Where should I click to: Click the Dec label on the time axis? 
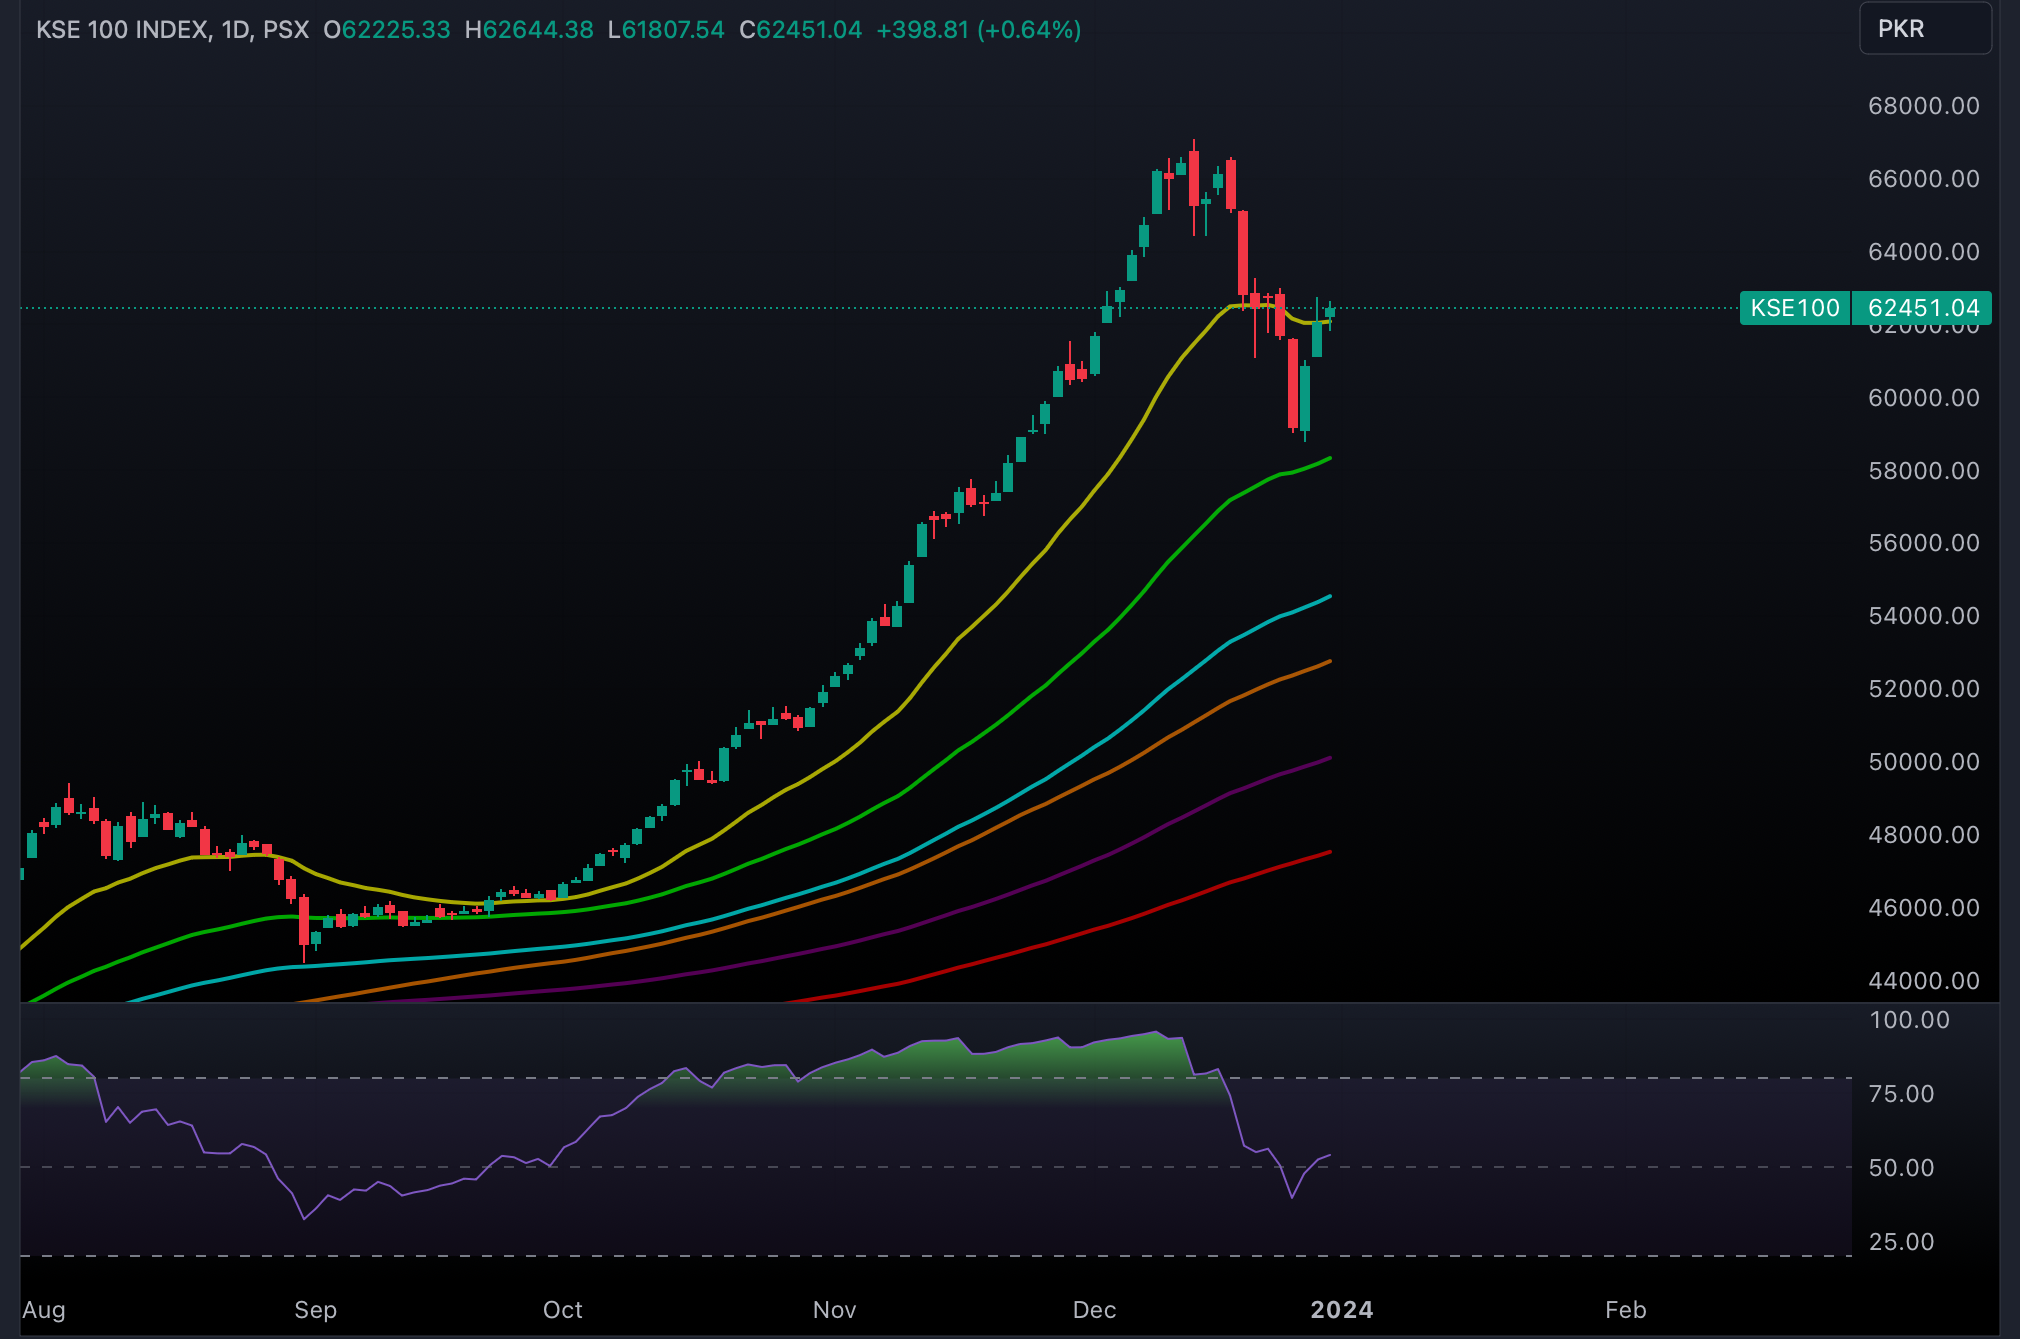[1095, 1309]
